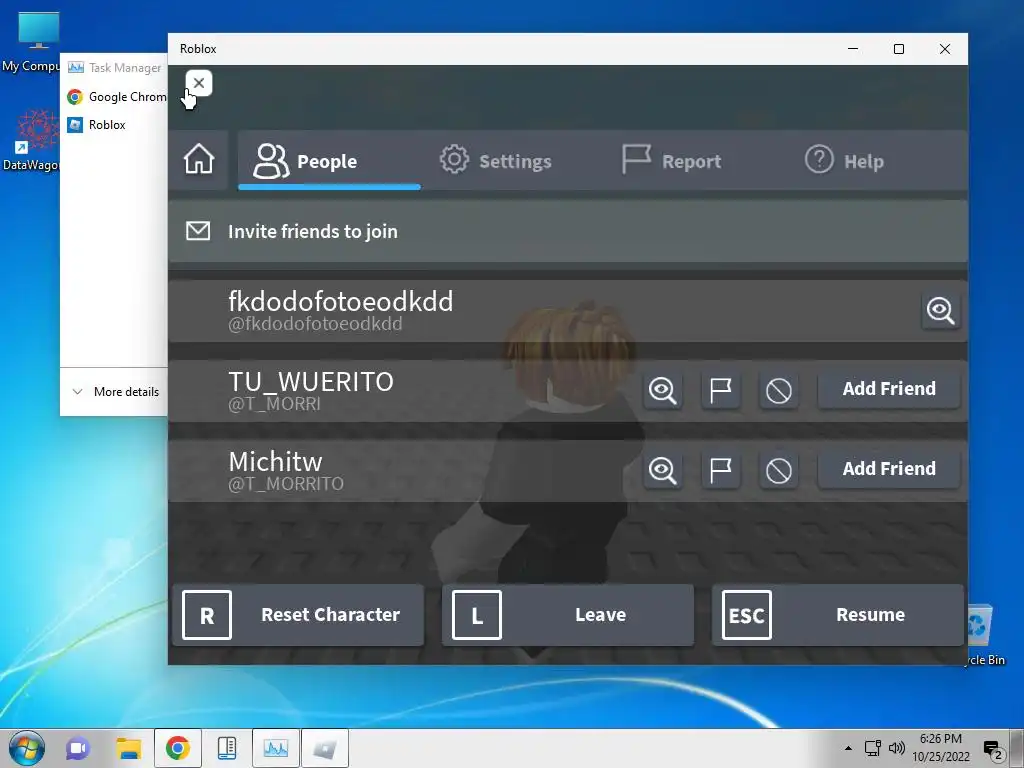Add TU_WUERITO as a friend
The height and width of the screenshot is (768, 1024).
point(889,389)
